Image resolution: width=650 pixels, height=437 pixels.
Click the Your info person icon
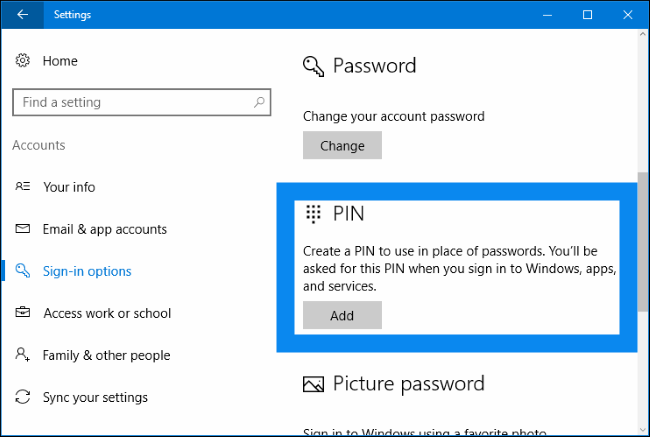[x=23, y=187]
